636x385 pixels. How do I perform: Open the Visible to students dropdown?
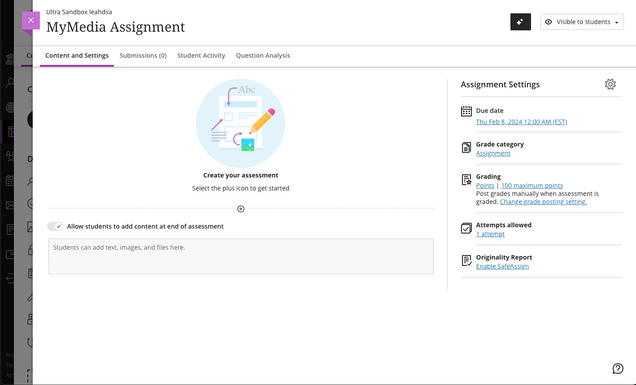click(582, 22)
